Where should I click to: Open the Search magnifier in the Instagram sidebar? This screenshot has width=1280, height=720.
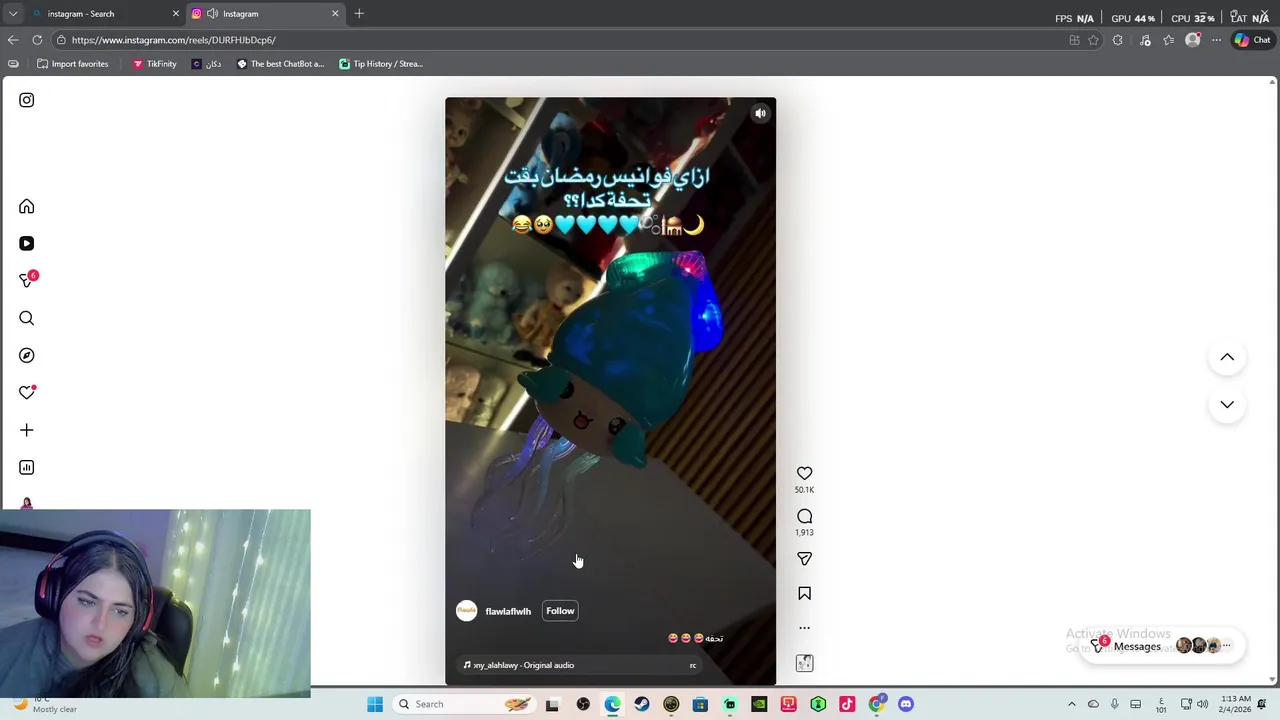pyautogui.click(x=27, y=318)
